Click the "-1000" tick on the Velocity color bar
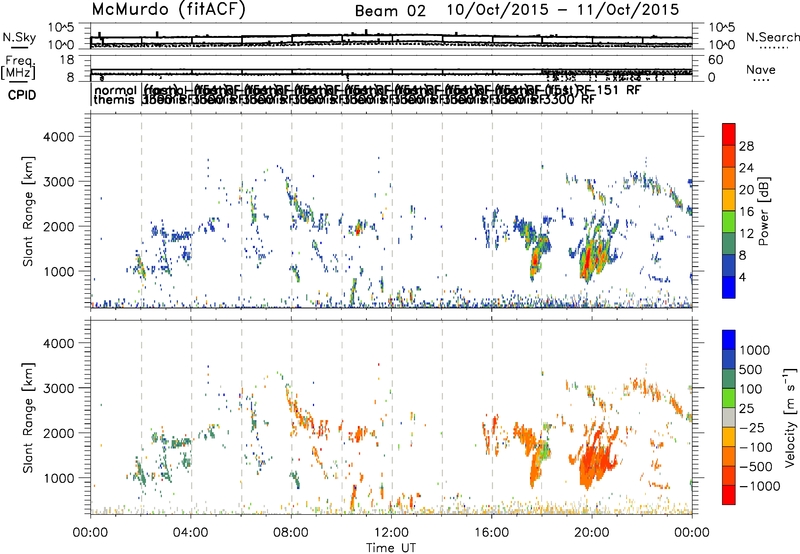The height and width of the screenshot is (554, 800). click(x=760, y=486)
